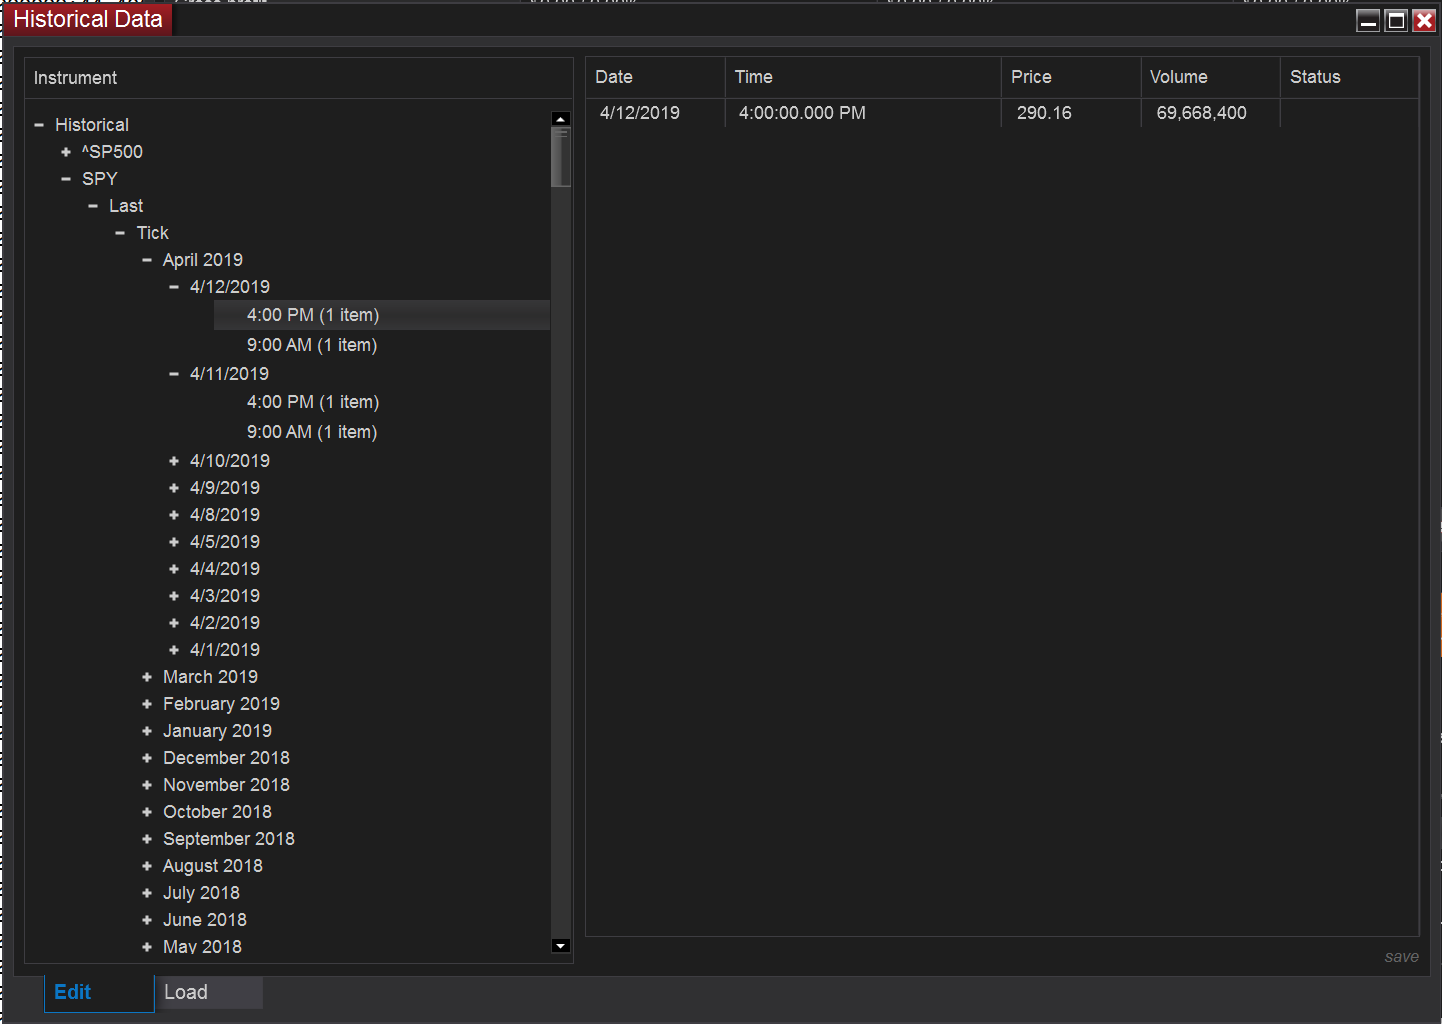The image size is (1442, 1024).
Task: Sort by the Date column header
Action: coord(655,77)
